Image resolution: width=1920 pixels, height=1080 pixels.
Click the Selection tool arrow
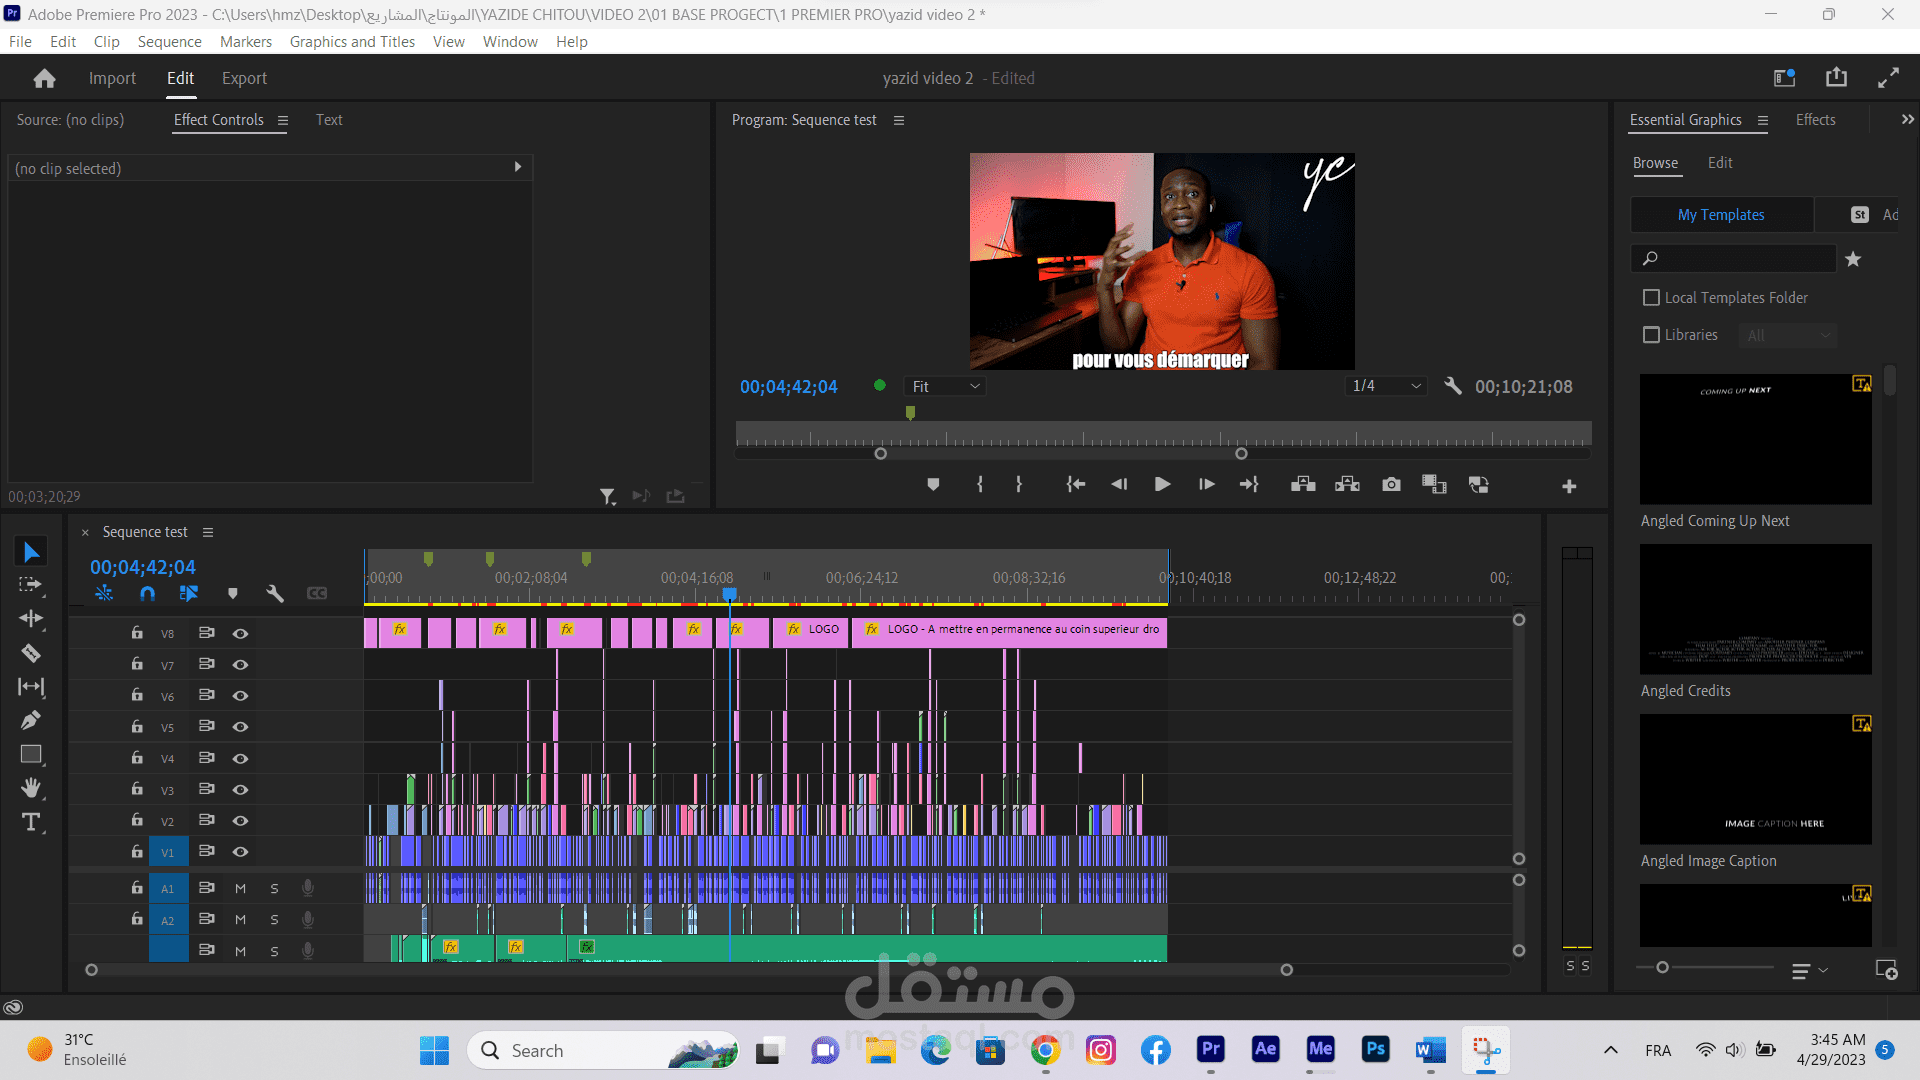(x=32, y=550)
